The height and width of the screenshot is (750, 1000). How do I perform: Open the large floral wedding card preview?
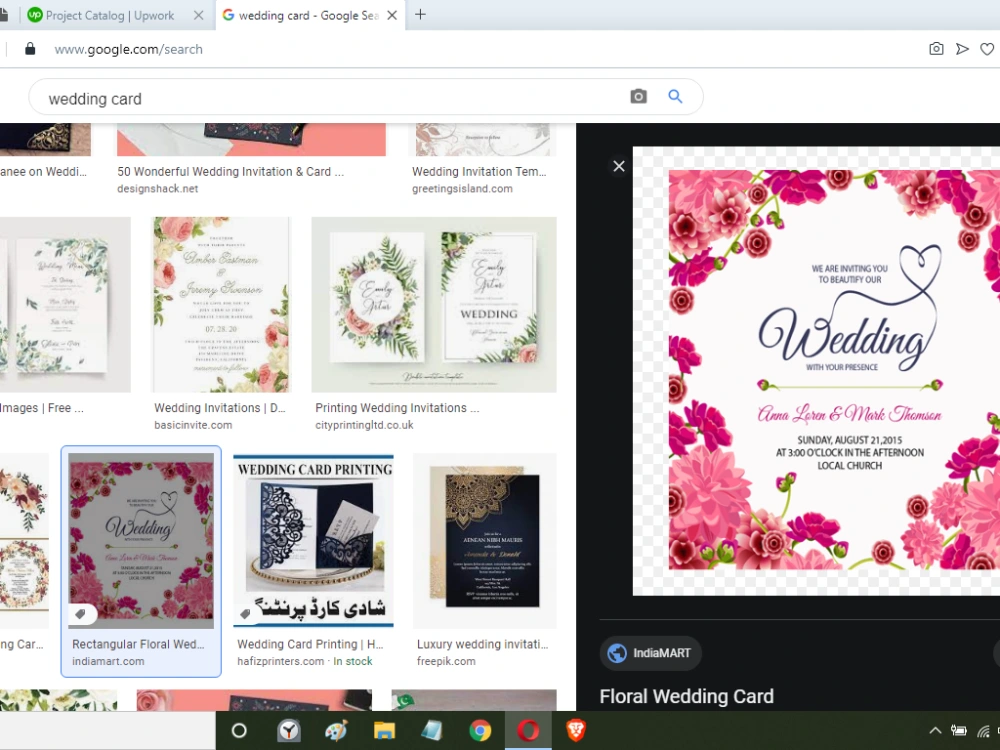(816, 371)
